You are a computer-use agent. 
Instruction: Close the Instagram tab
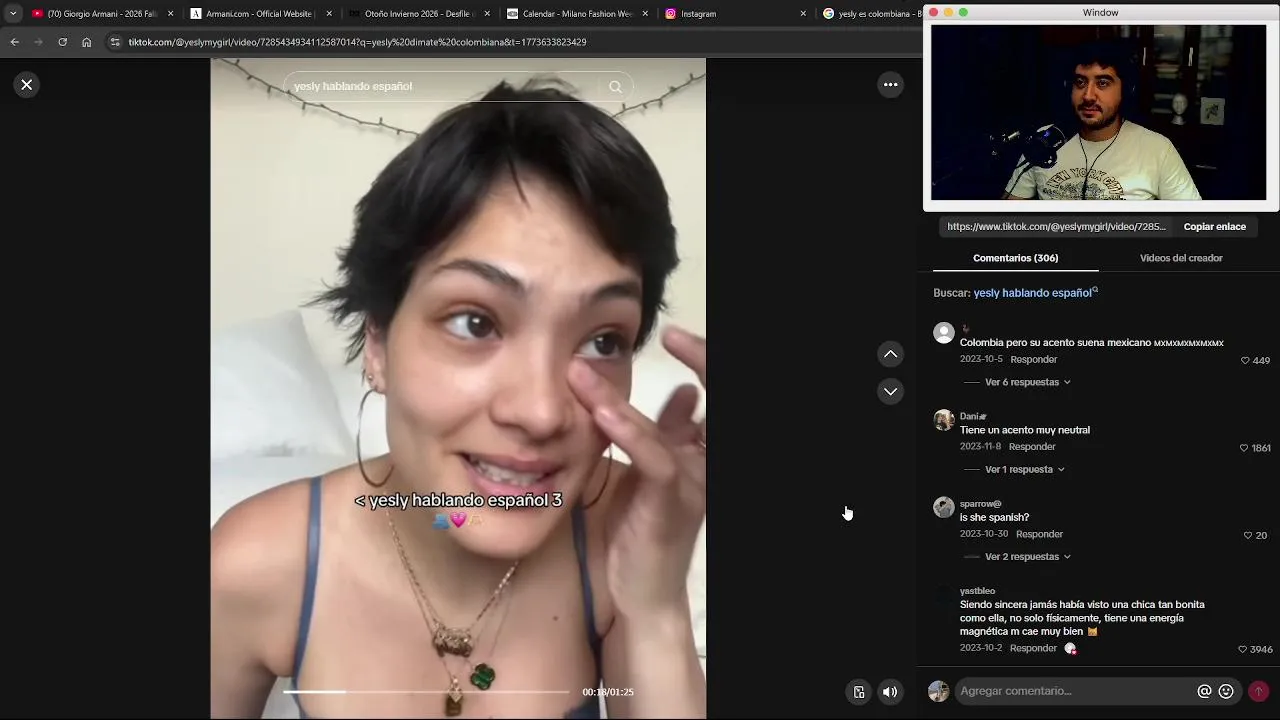coord(803,14)
